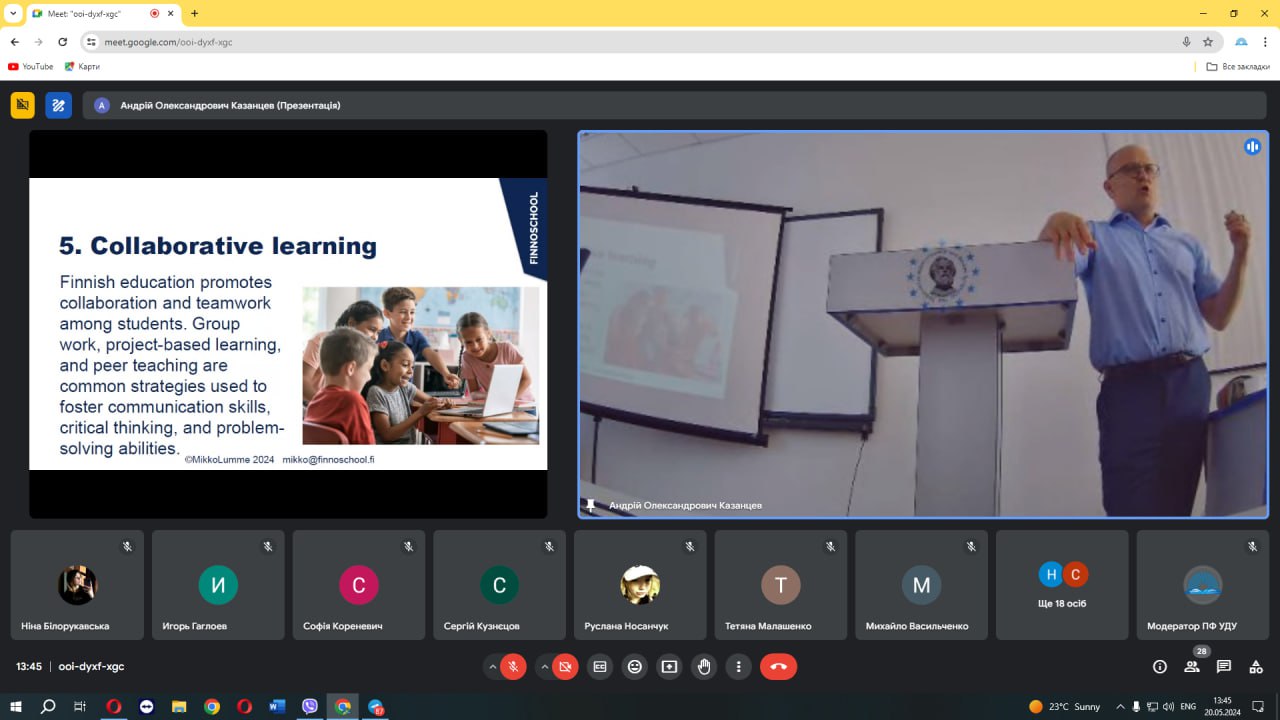Toggle the camera on/off button
The width and height of the screenshot is (1280, 720).
click(565, 666)
